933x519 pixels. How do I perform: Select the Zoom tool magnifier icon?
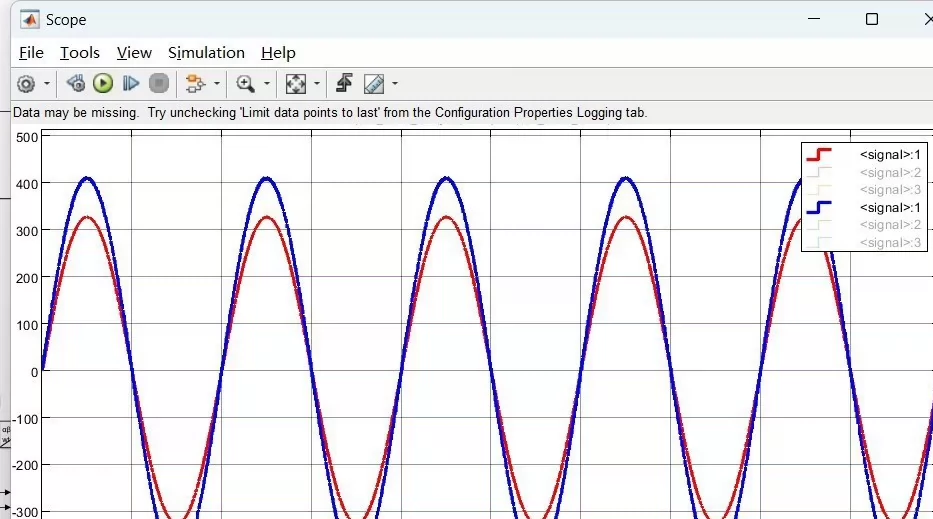pos(245,83)
